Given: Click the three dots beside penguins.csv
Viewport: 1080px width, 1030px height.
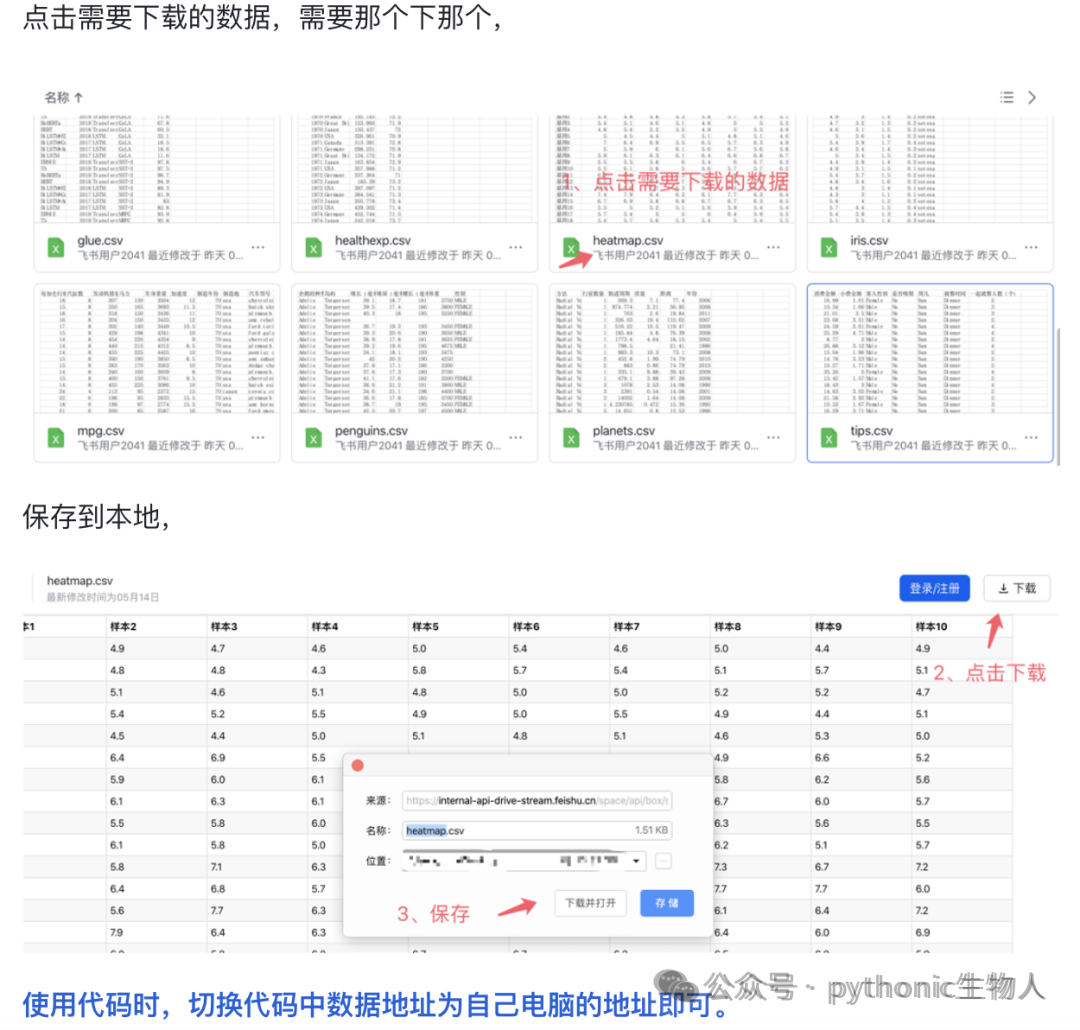Looking at the screenshot, I should (x=515, y=437).
